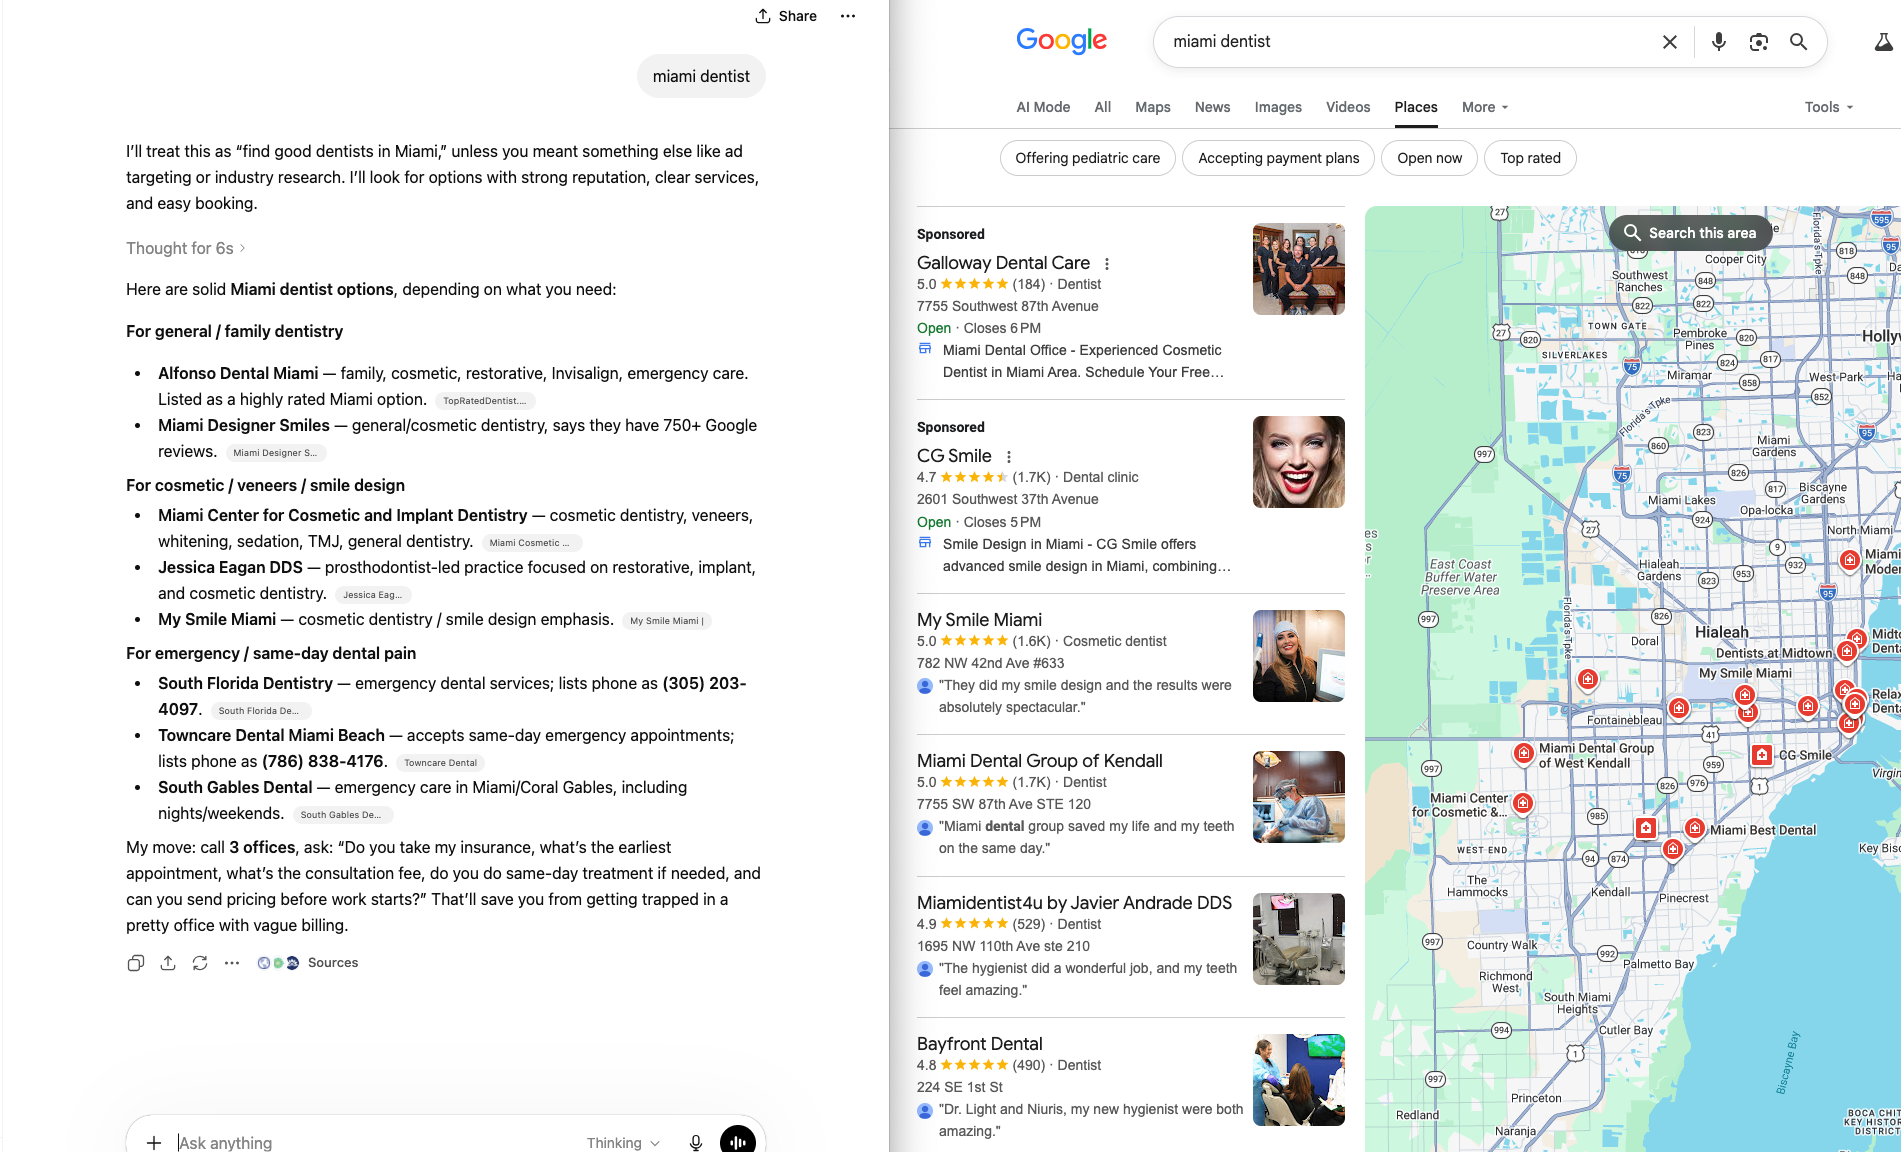Open the South Gables De... source chip
This screenshot has width=1901, height=1152.
coord(341,815)
